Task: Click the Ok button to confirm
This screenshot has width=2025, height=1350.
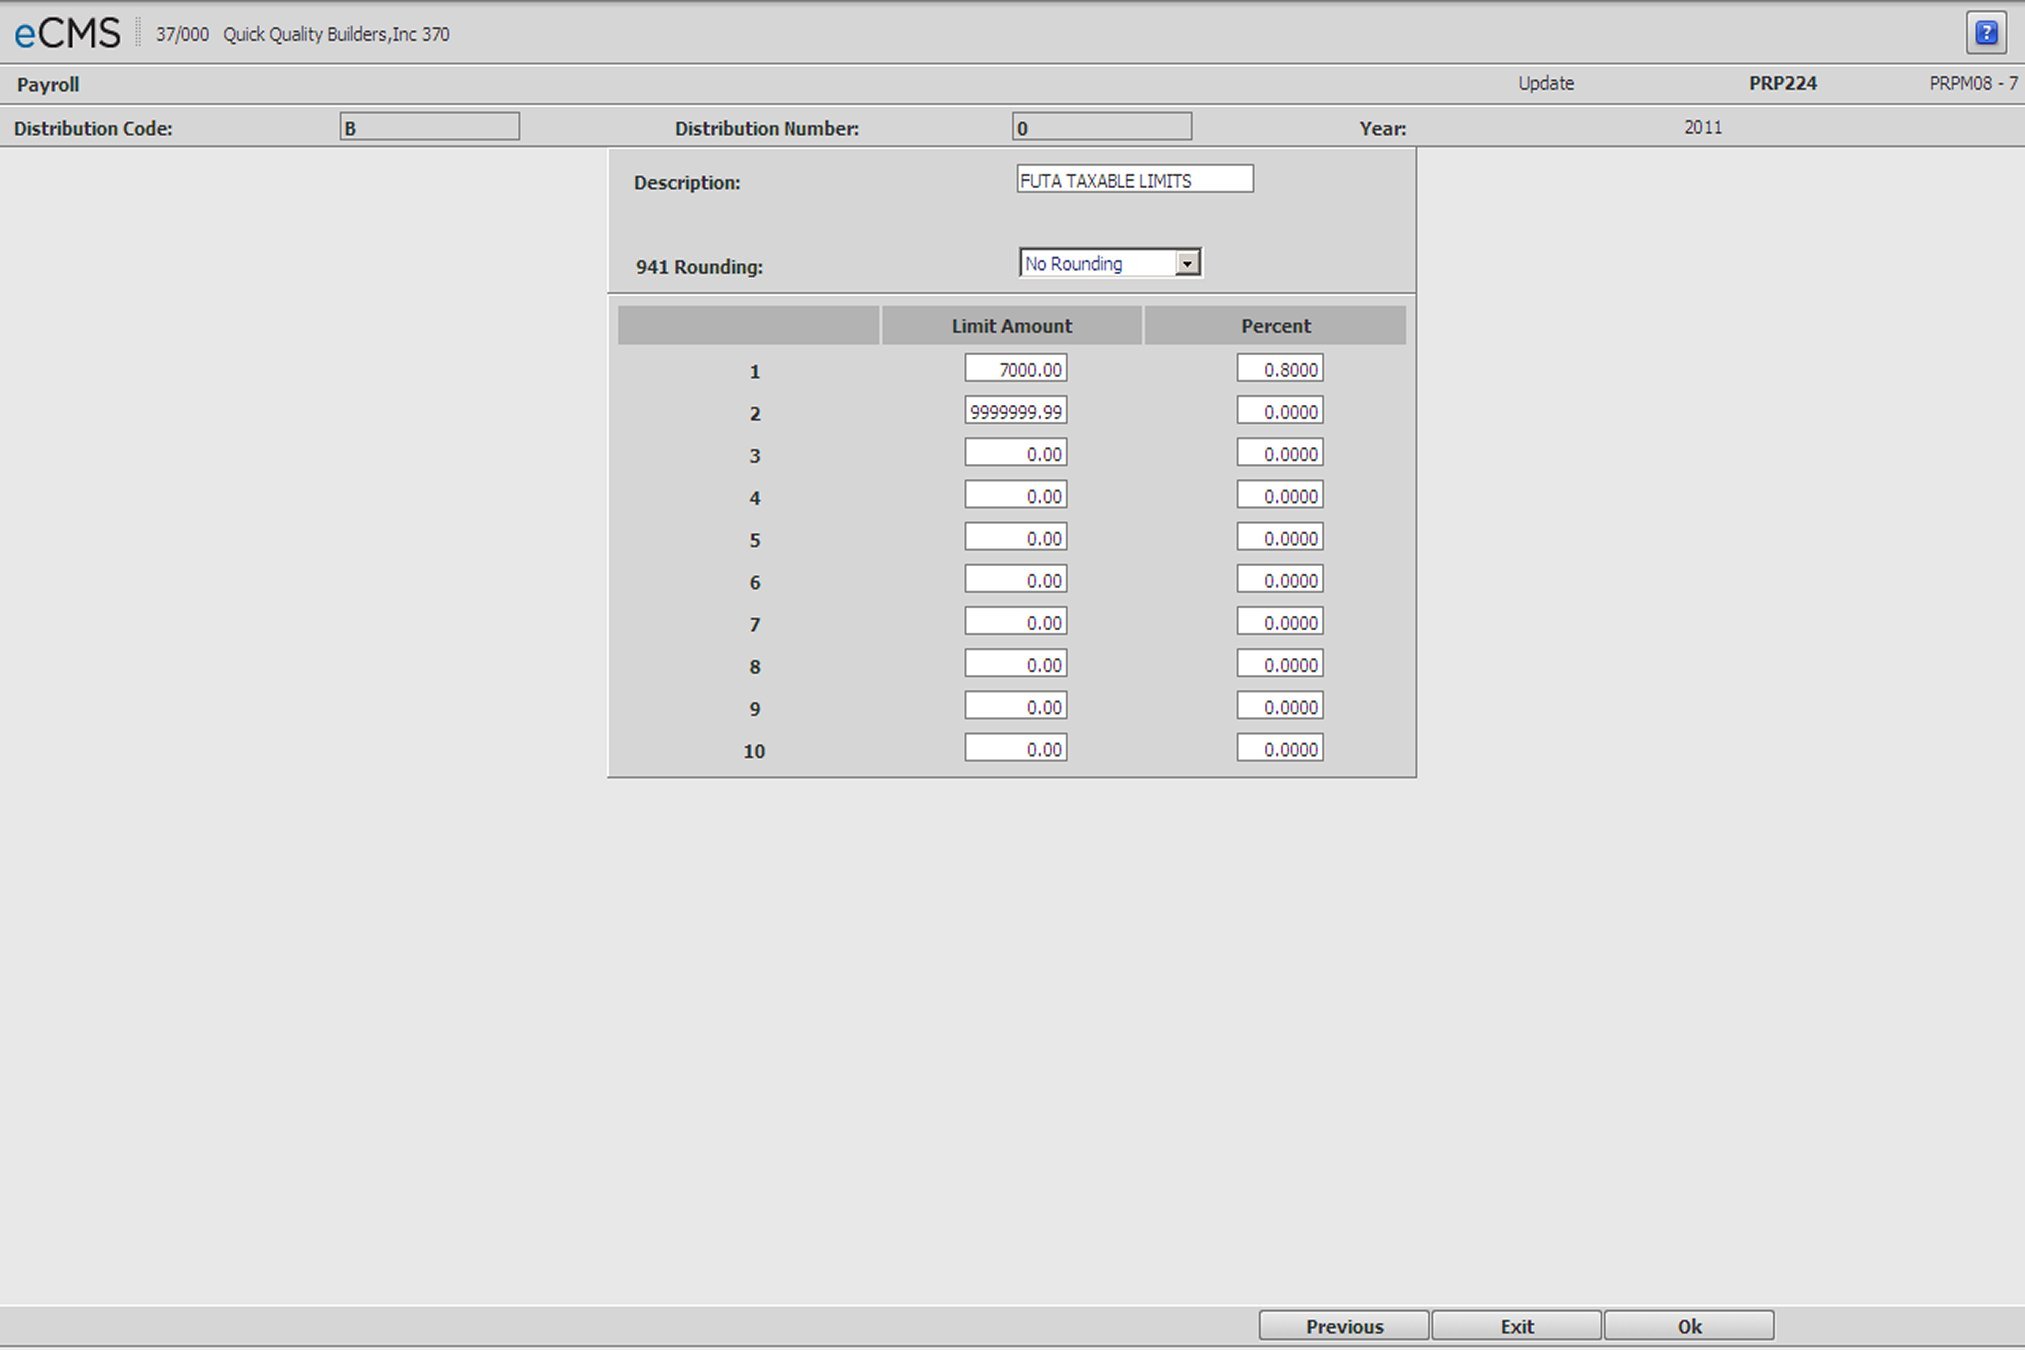Action: (x=1689, y=1326)
